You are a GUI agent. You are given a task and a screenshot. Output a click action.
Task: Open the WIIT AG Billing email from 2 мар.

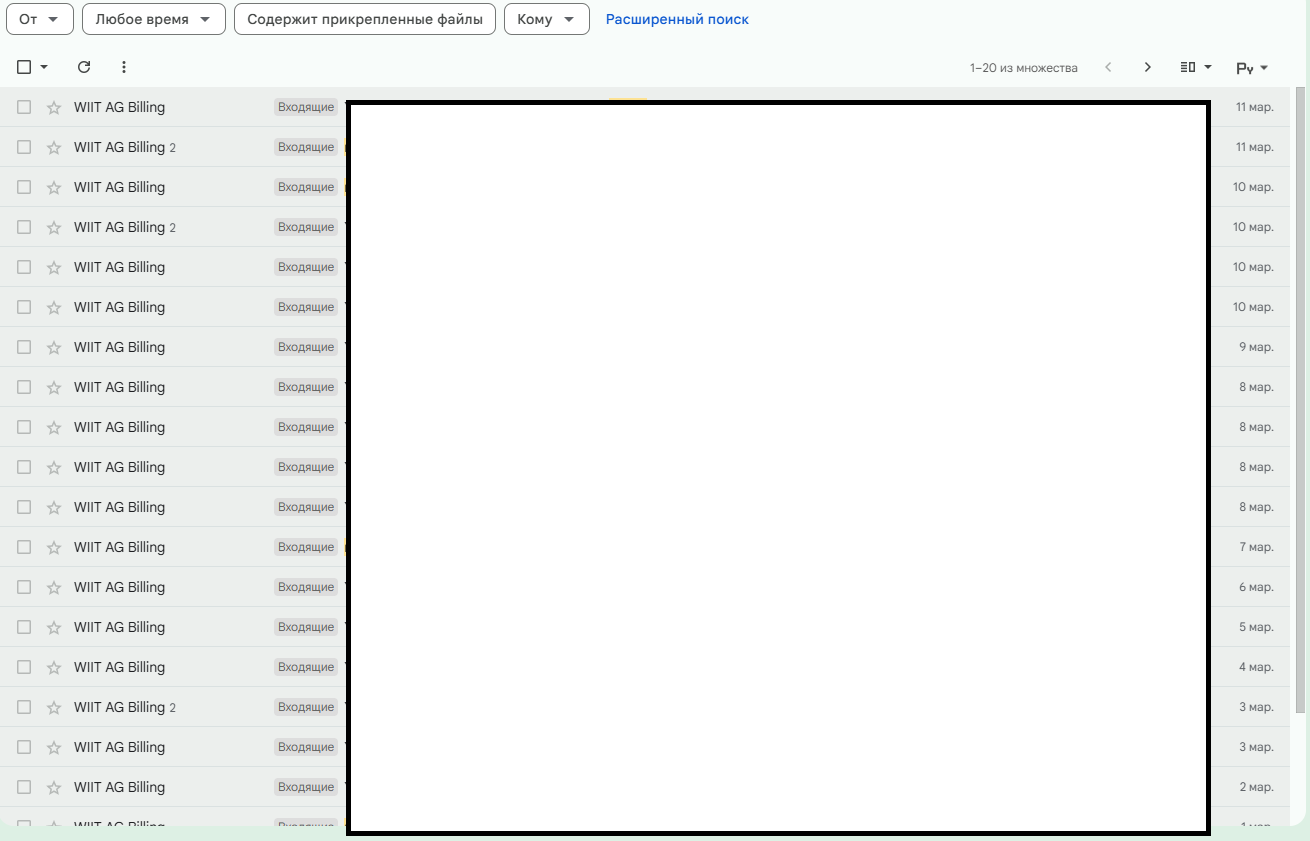[x=644, y=787]
